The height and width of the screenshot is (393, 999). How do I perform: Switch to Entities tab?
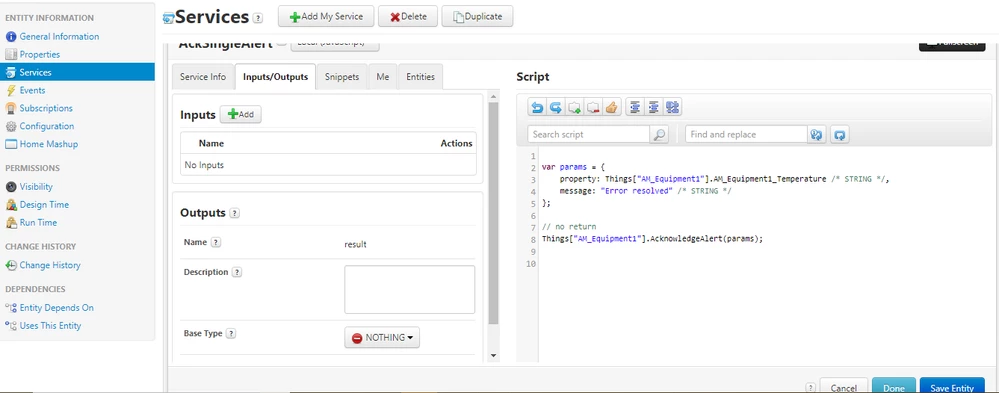pos(420,76)
